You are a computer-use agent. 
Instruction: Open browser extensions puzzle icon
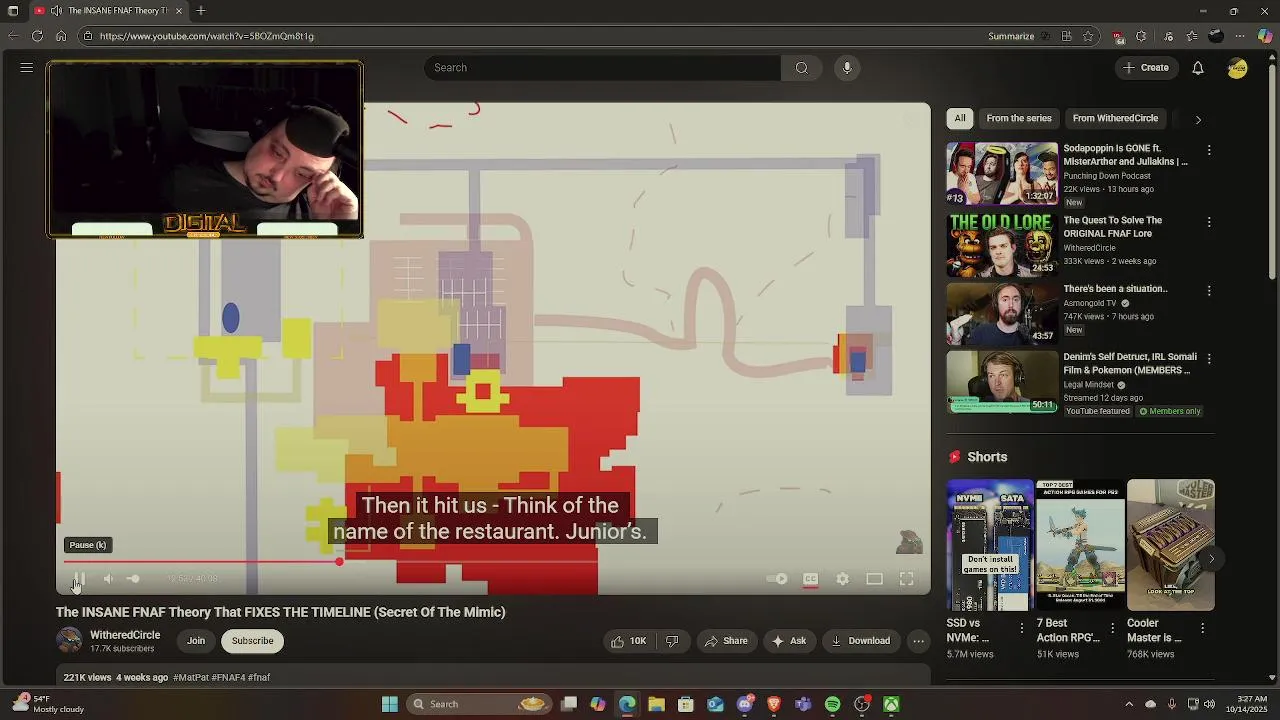click(1141, 36)
